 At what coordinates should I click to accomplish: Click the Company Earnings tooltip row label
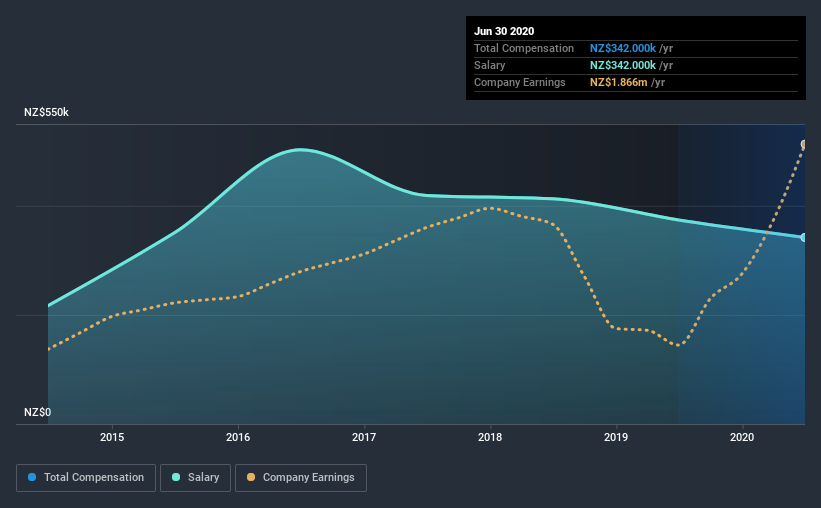tap(519, 82)
